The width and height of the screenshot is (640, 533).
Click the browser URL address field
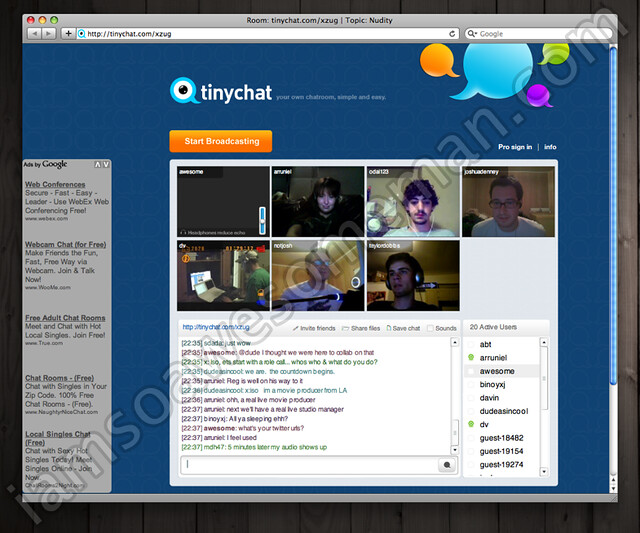coord(267,34)
